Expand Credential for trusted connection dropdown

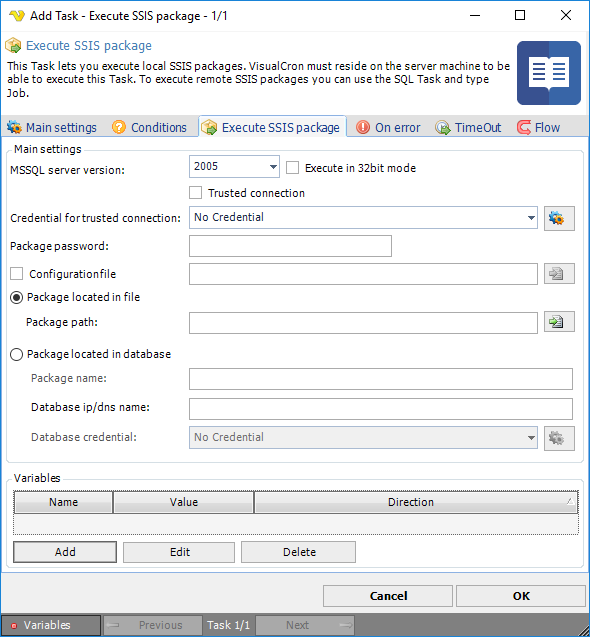click(363, 217)
